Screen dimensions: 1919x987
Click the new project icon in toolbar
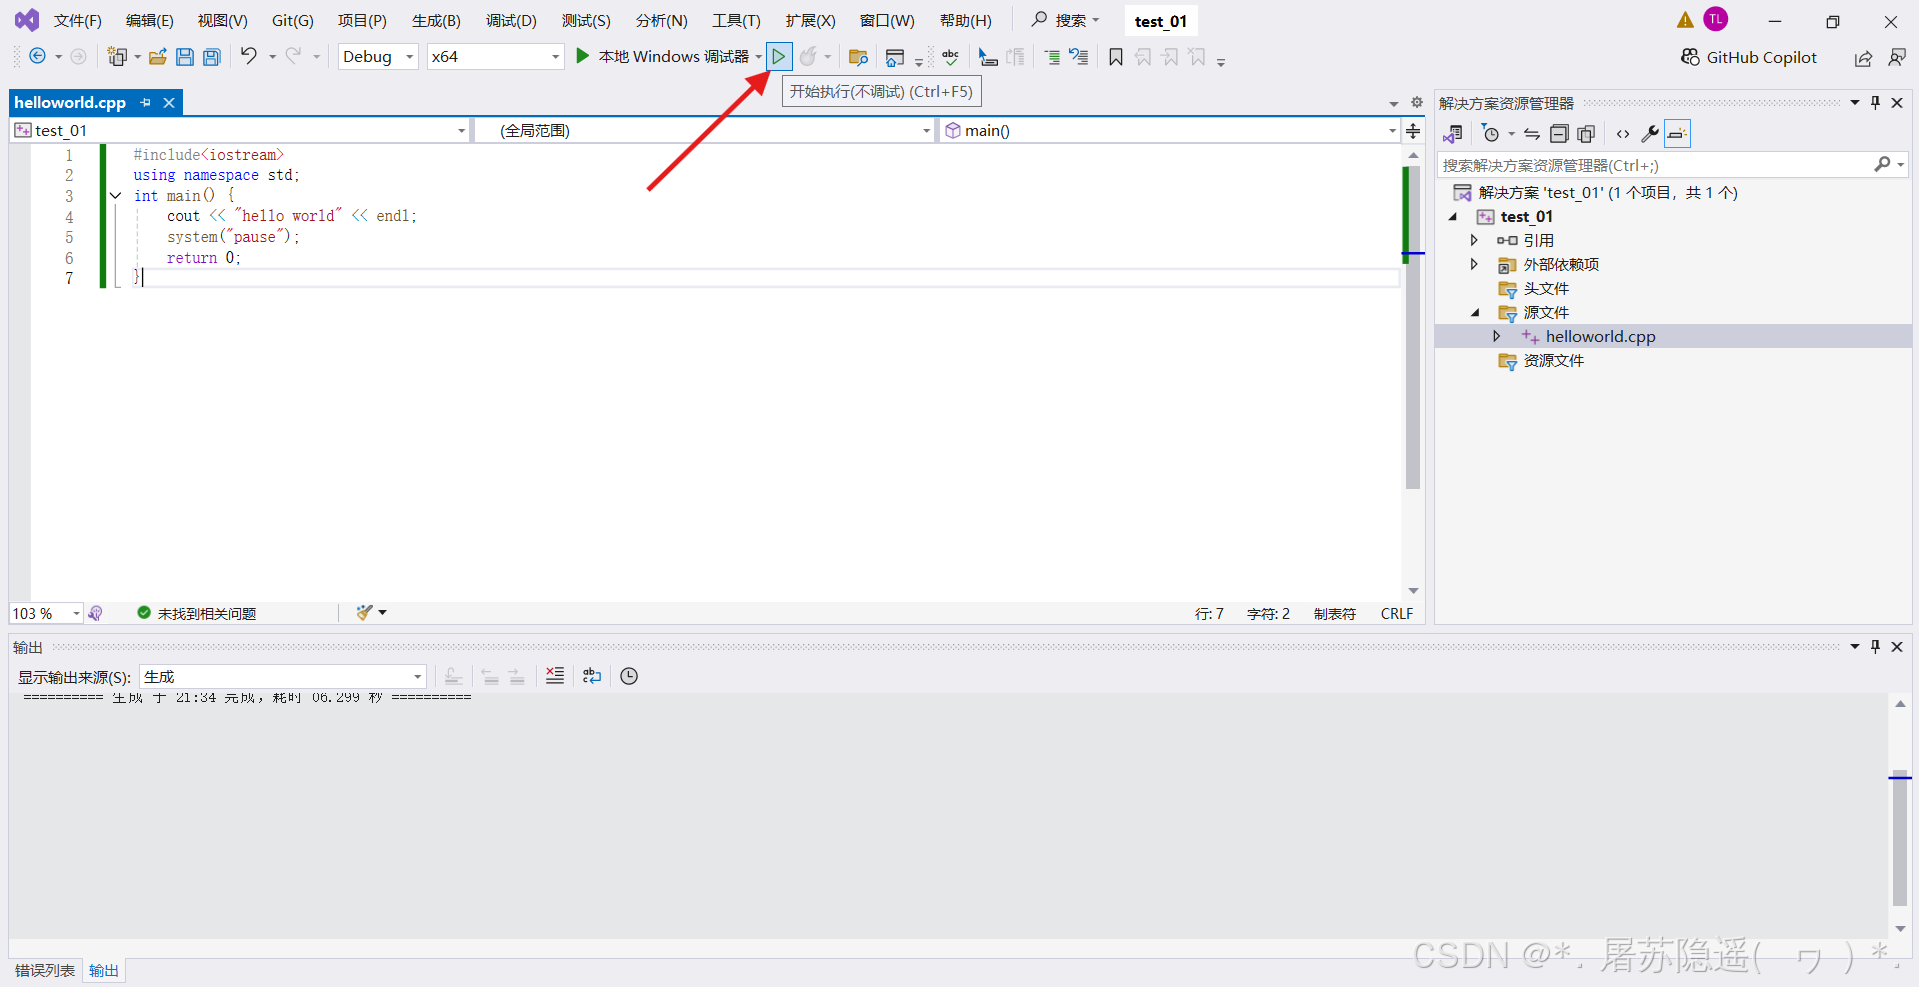[x=118, y=57]
